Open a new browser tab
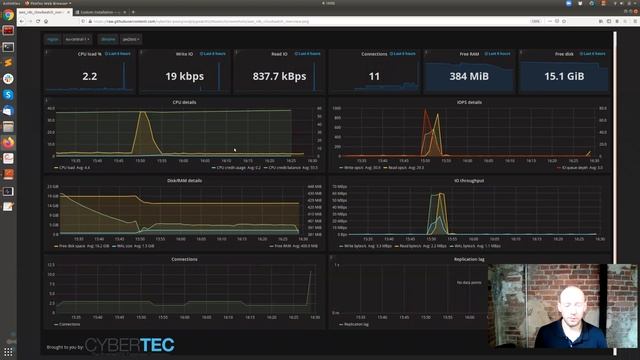This screenshot has width=640, height=360. pos(133,12)
